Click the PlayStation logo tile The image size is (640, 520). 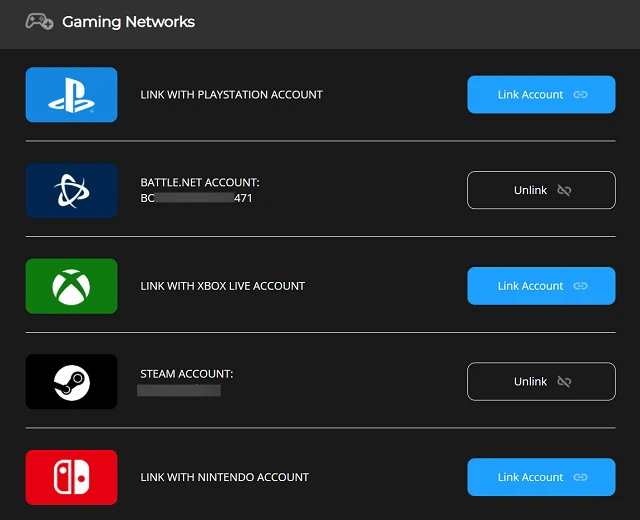click(71, 95)
